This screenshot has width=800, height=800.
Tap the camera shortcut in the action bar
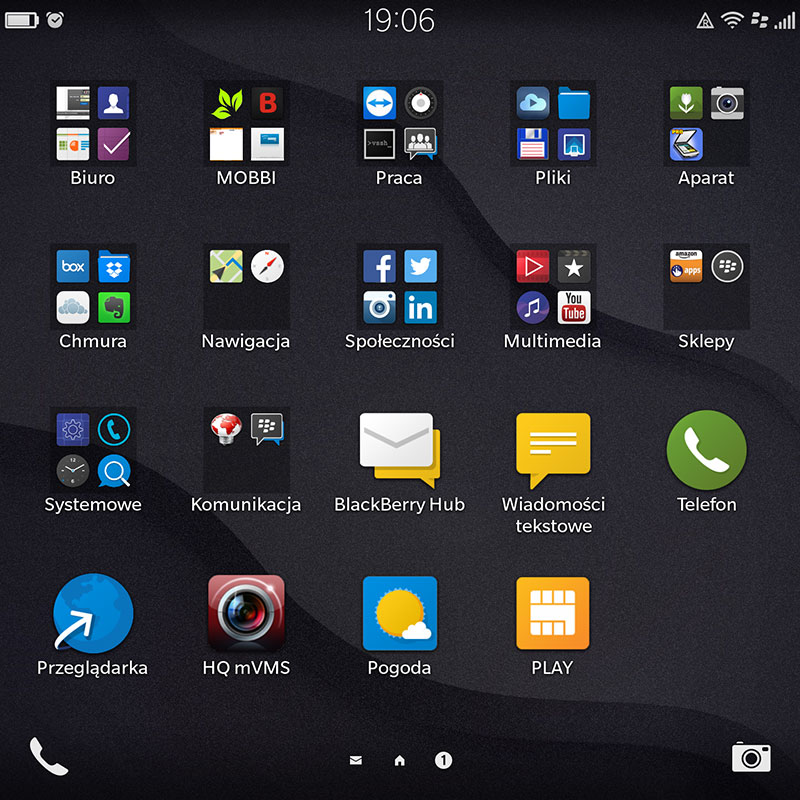pyautogui.click(x=752, y=758)
